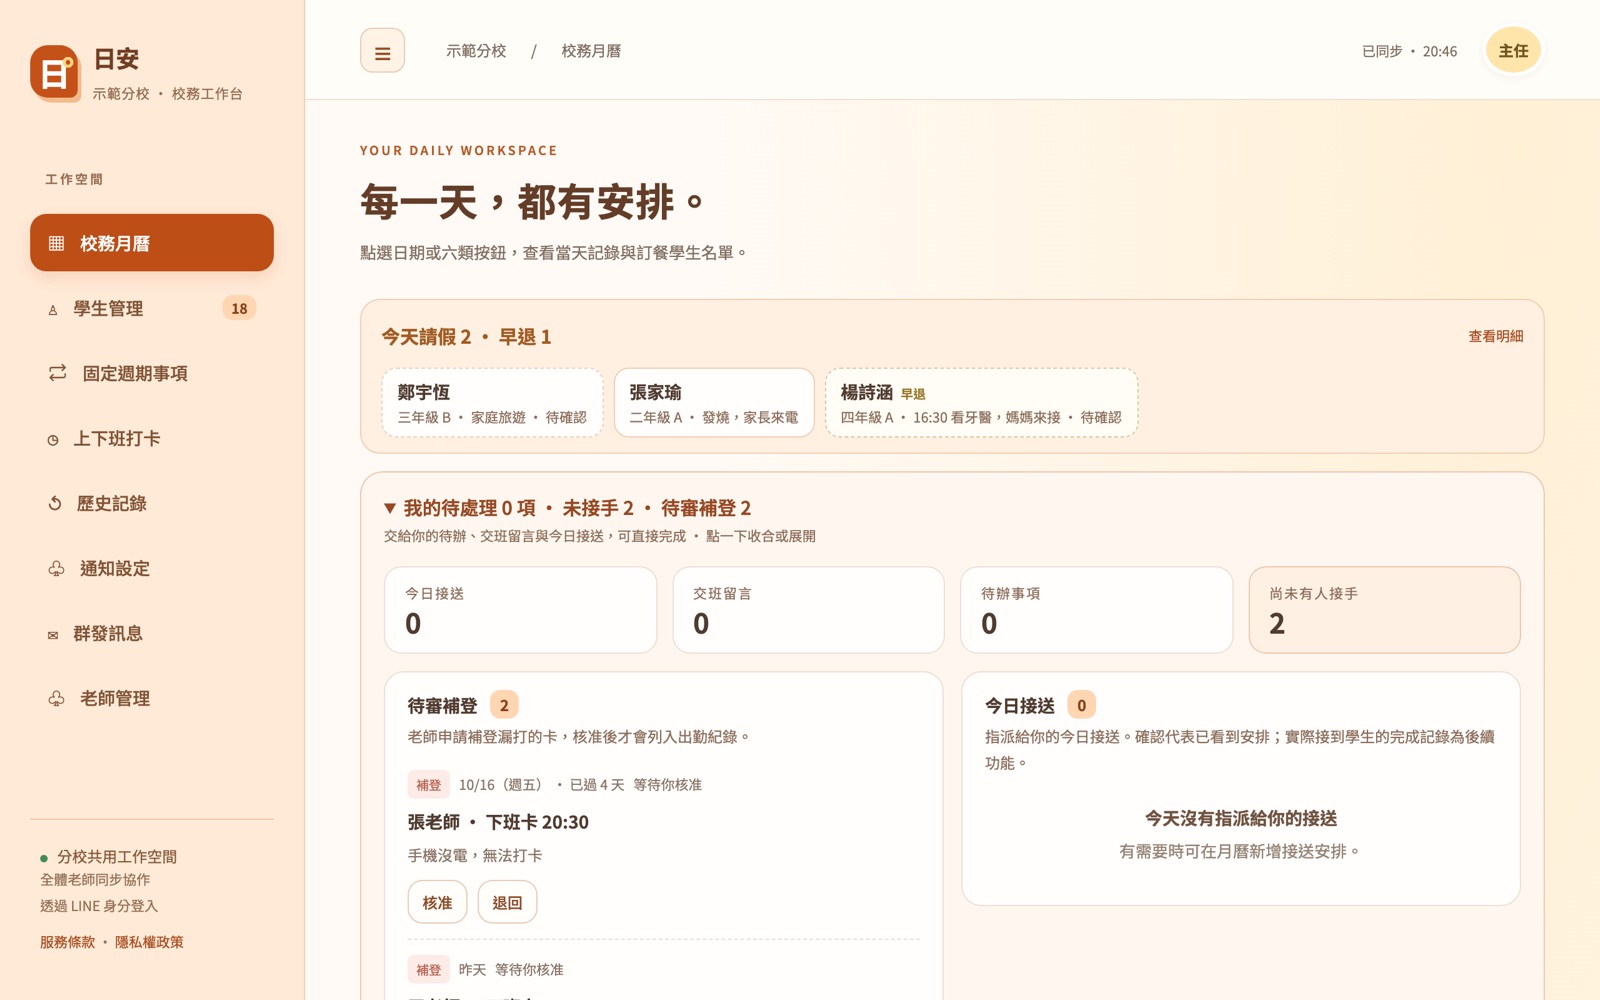Click 查看明細 link in the leave card
The height and width of the screenshot is (1000, 1600).
point(1495,336)
